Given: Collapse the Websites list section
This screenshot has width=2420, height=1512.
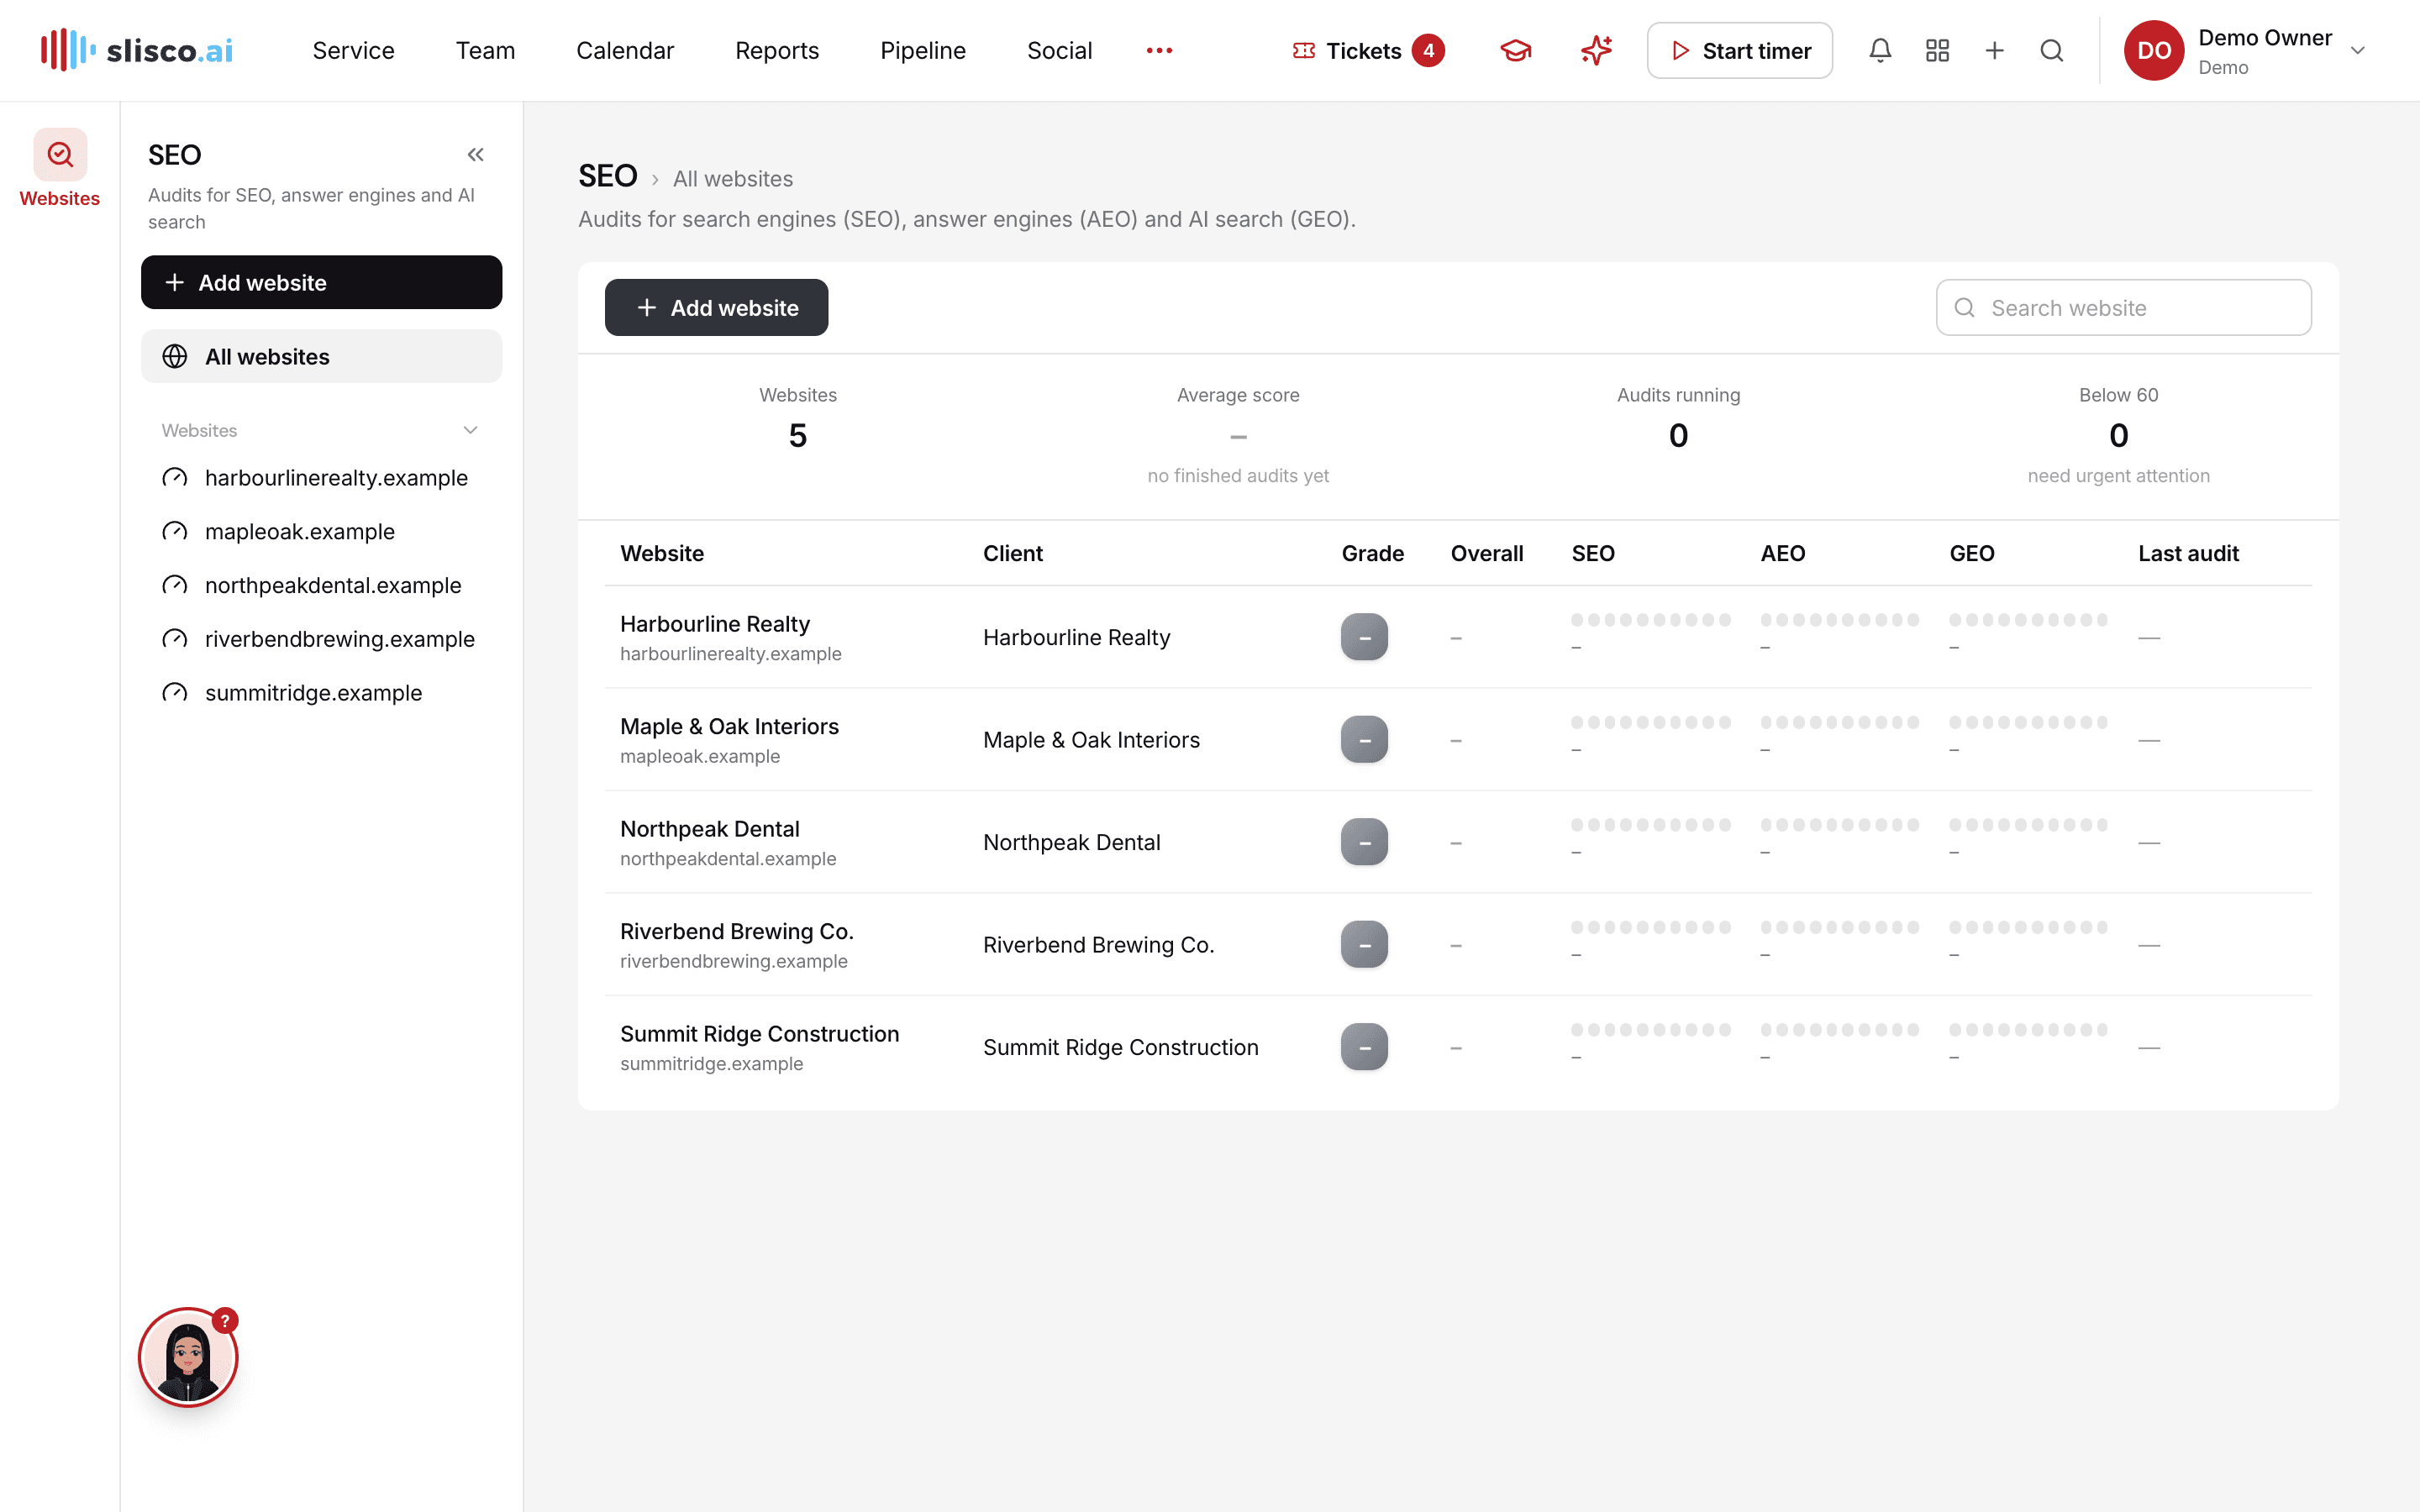Looking at the screenshot, I should pyautogui.click(x=470, y=430).
